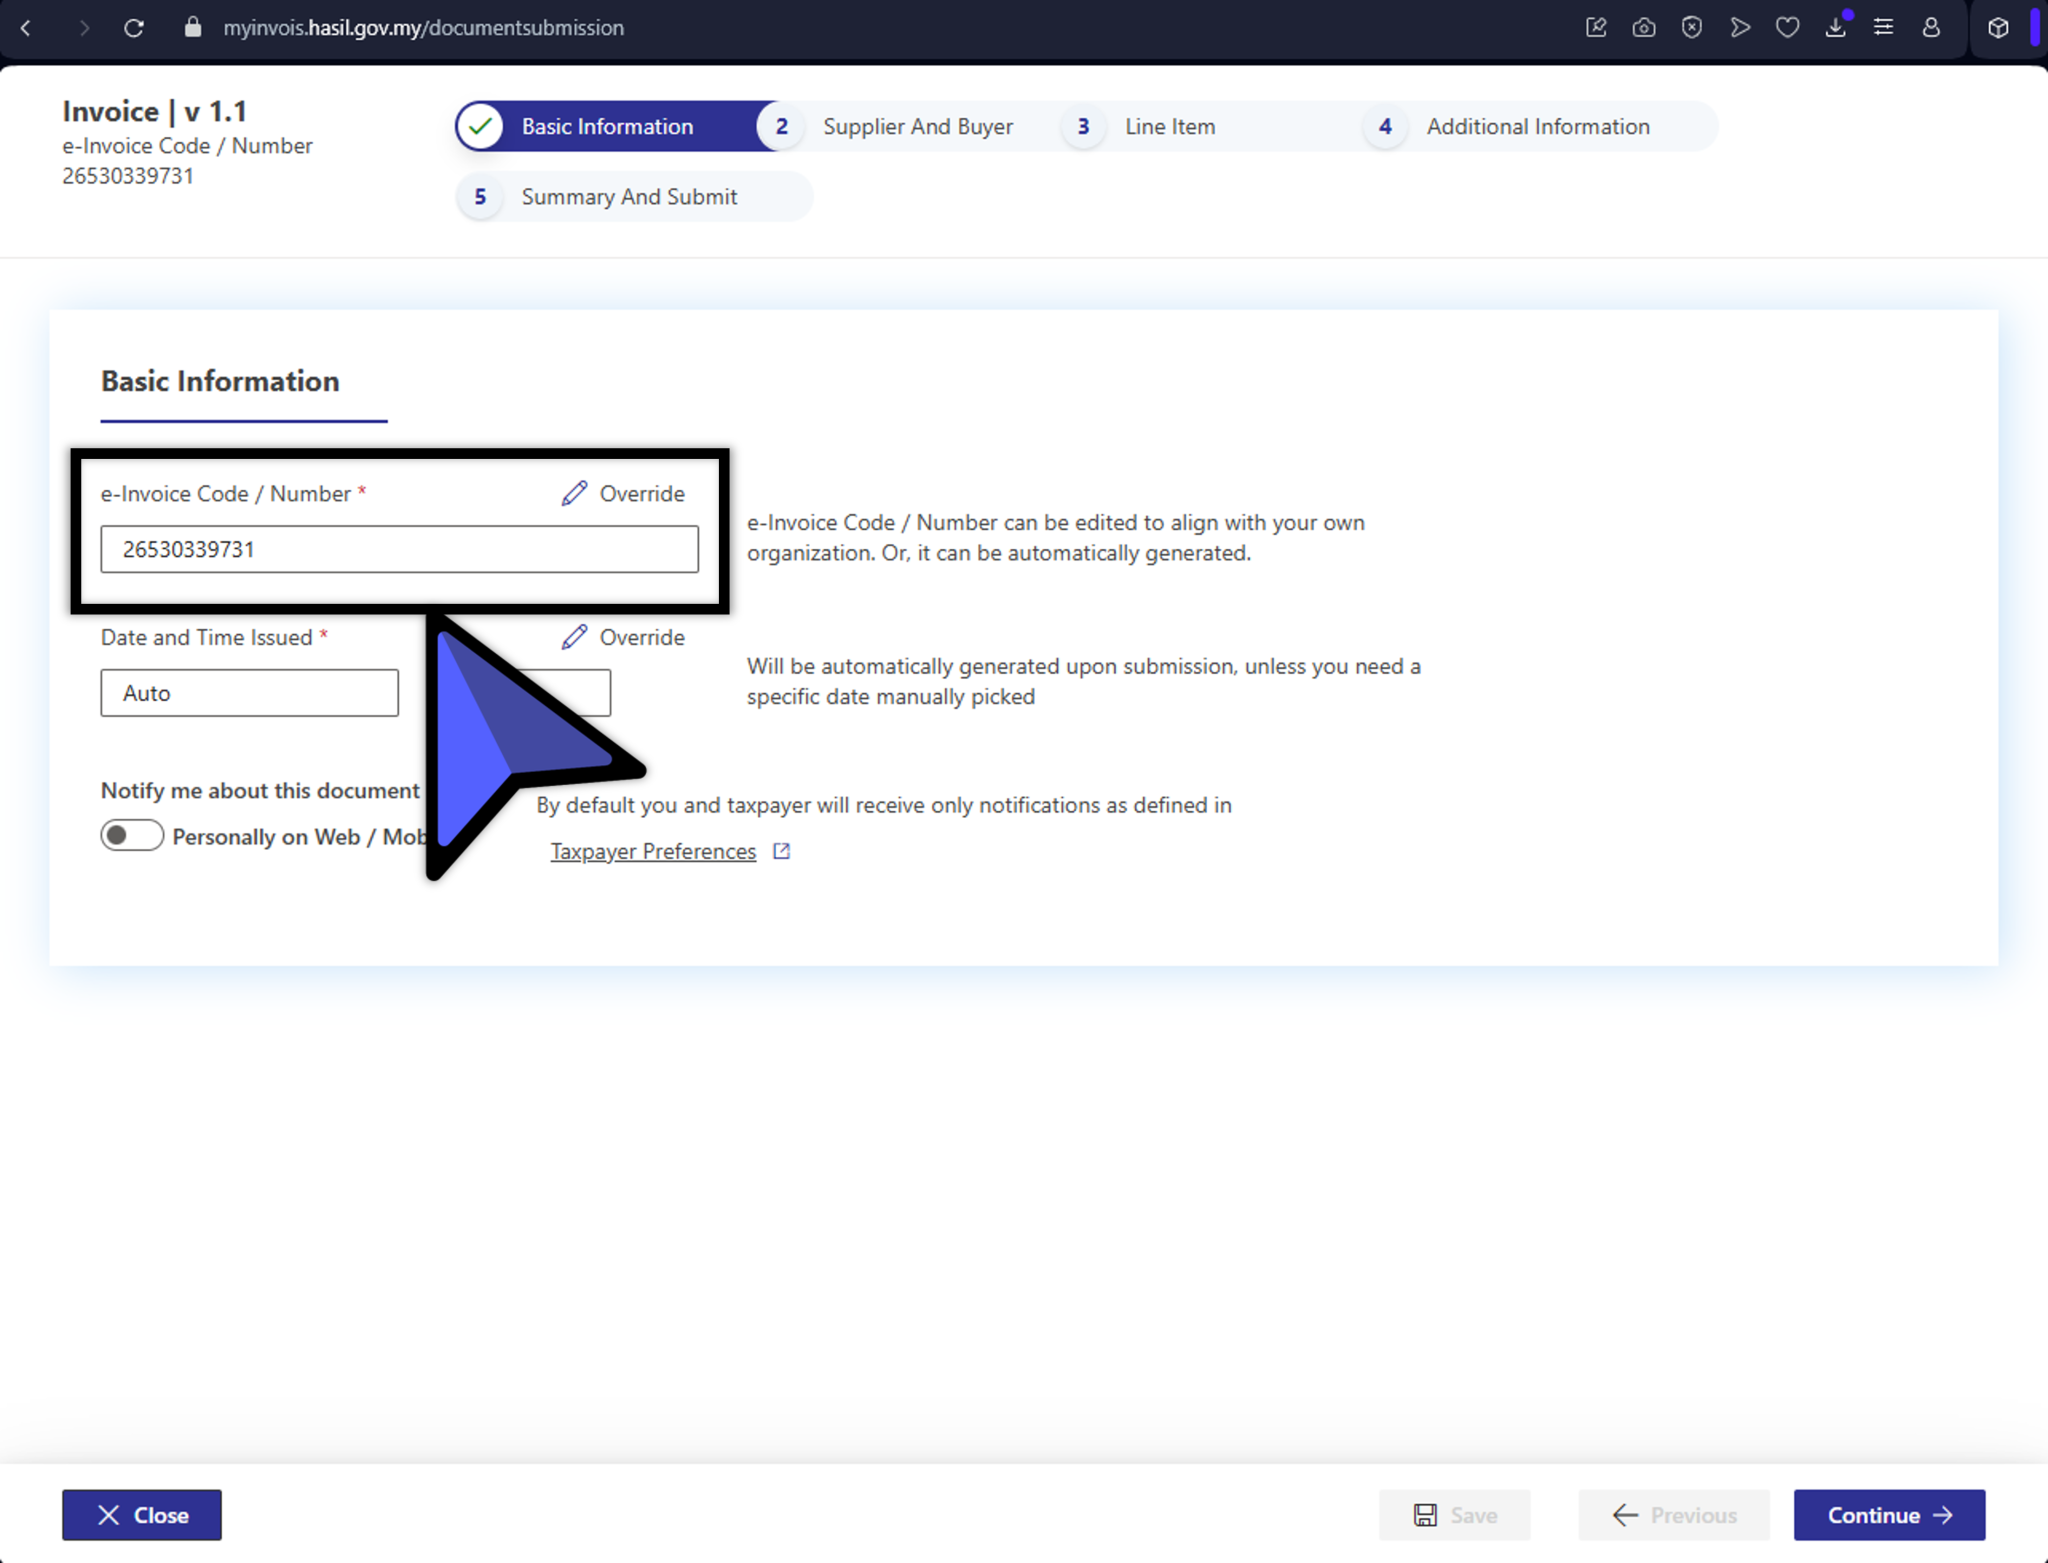Screen dimensions: 2048x1563
Task: Click the heart favorites icon
Action: [x=1788, y=28]
